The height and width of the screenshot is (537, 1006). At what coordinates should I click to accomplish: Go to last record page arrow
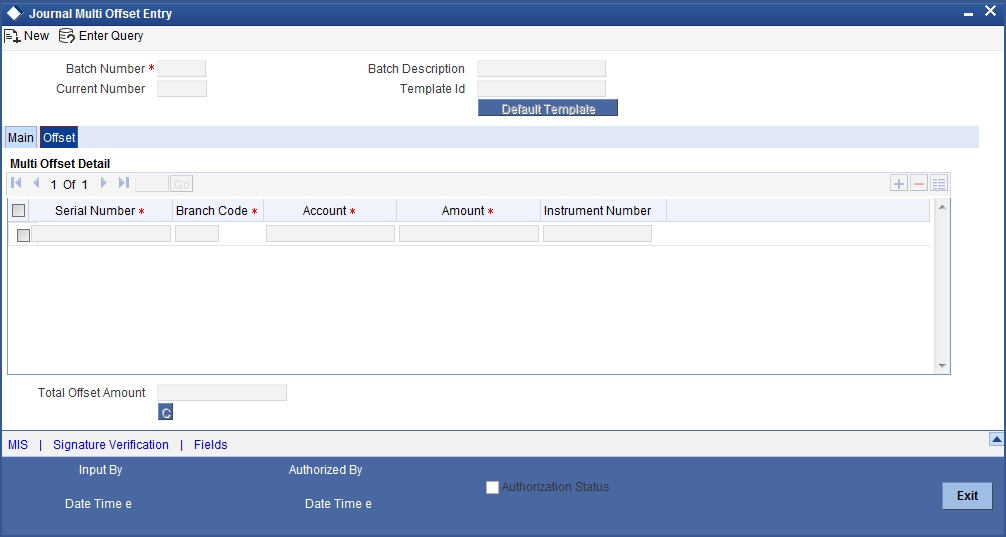pyautogui.click(x=124, y=183)
